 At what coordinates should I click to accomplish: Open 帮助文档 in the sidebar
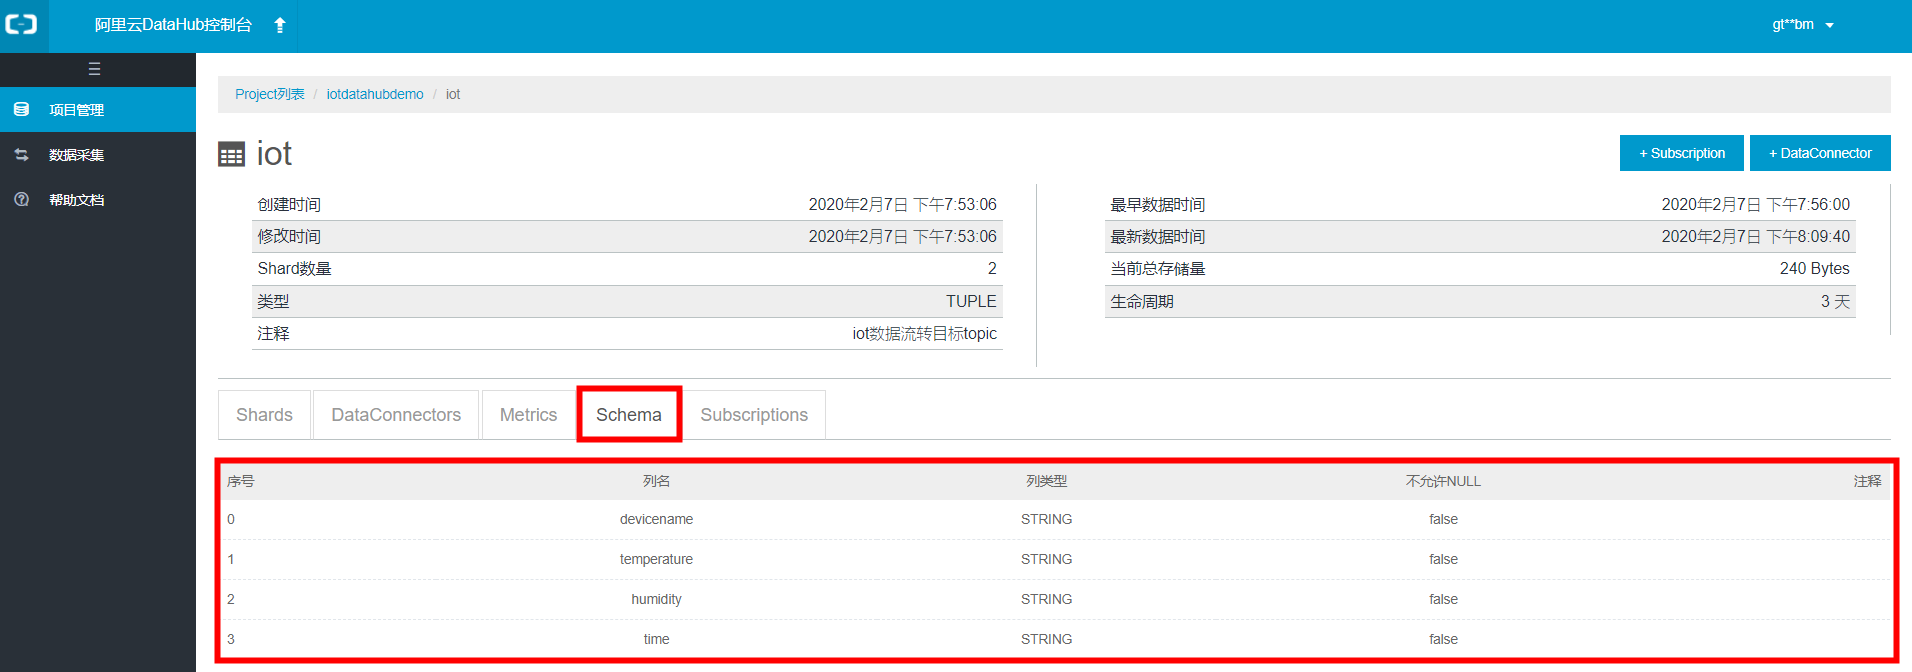pyautogui.click(x=98, y=199)
